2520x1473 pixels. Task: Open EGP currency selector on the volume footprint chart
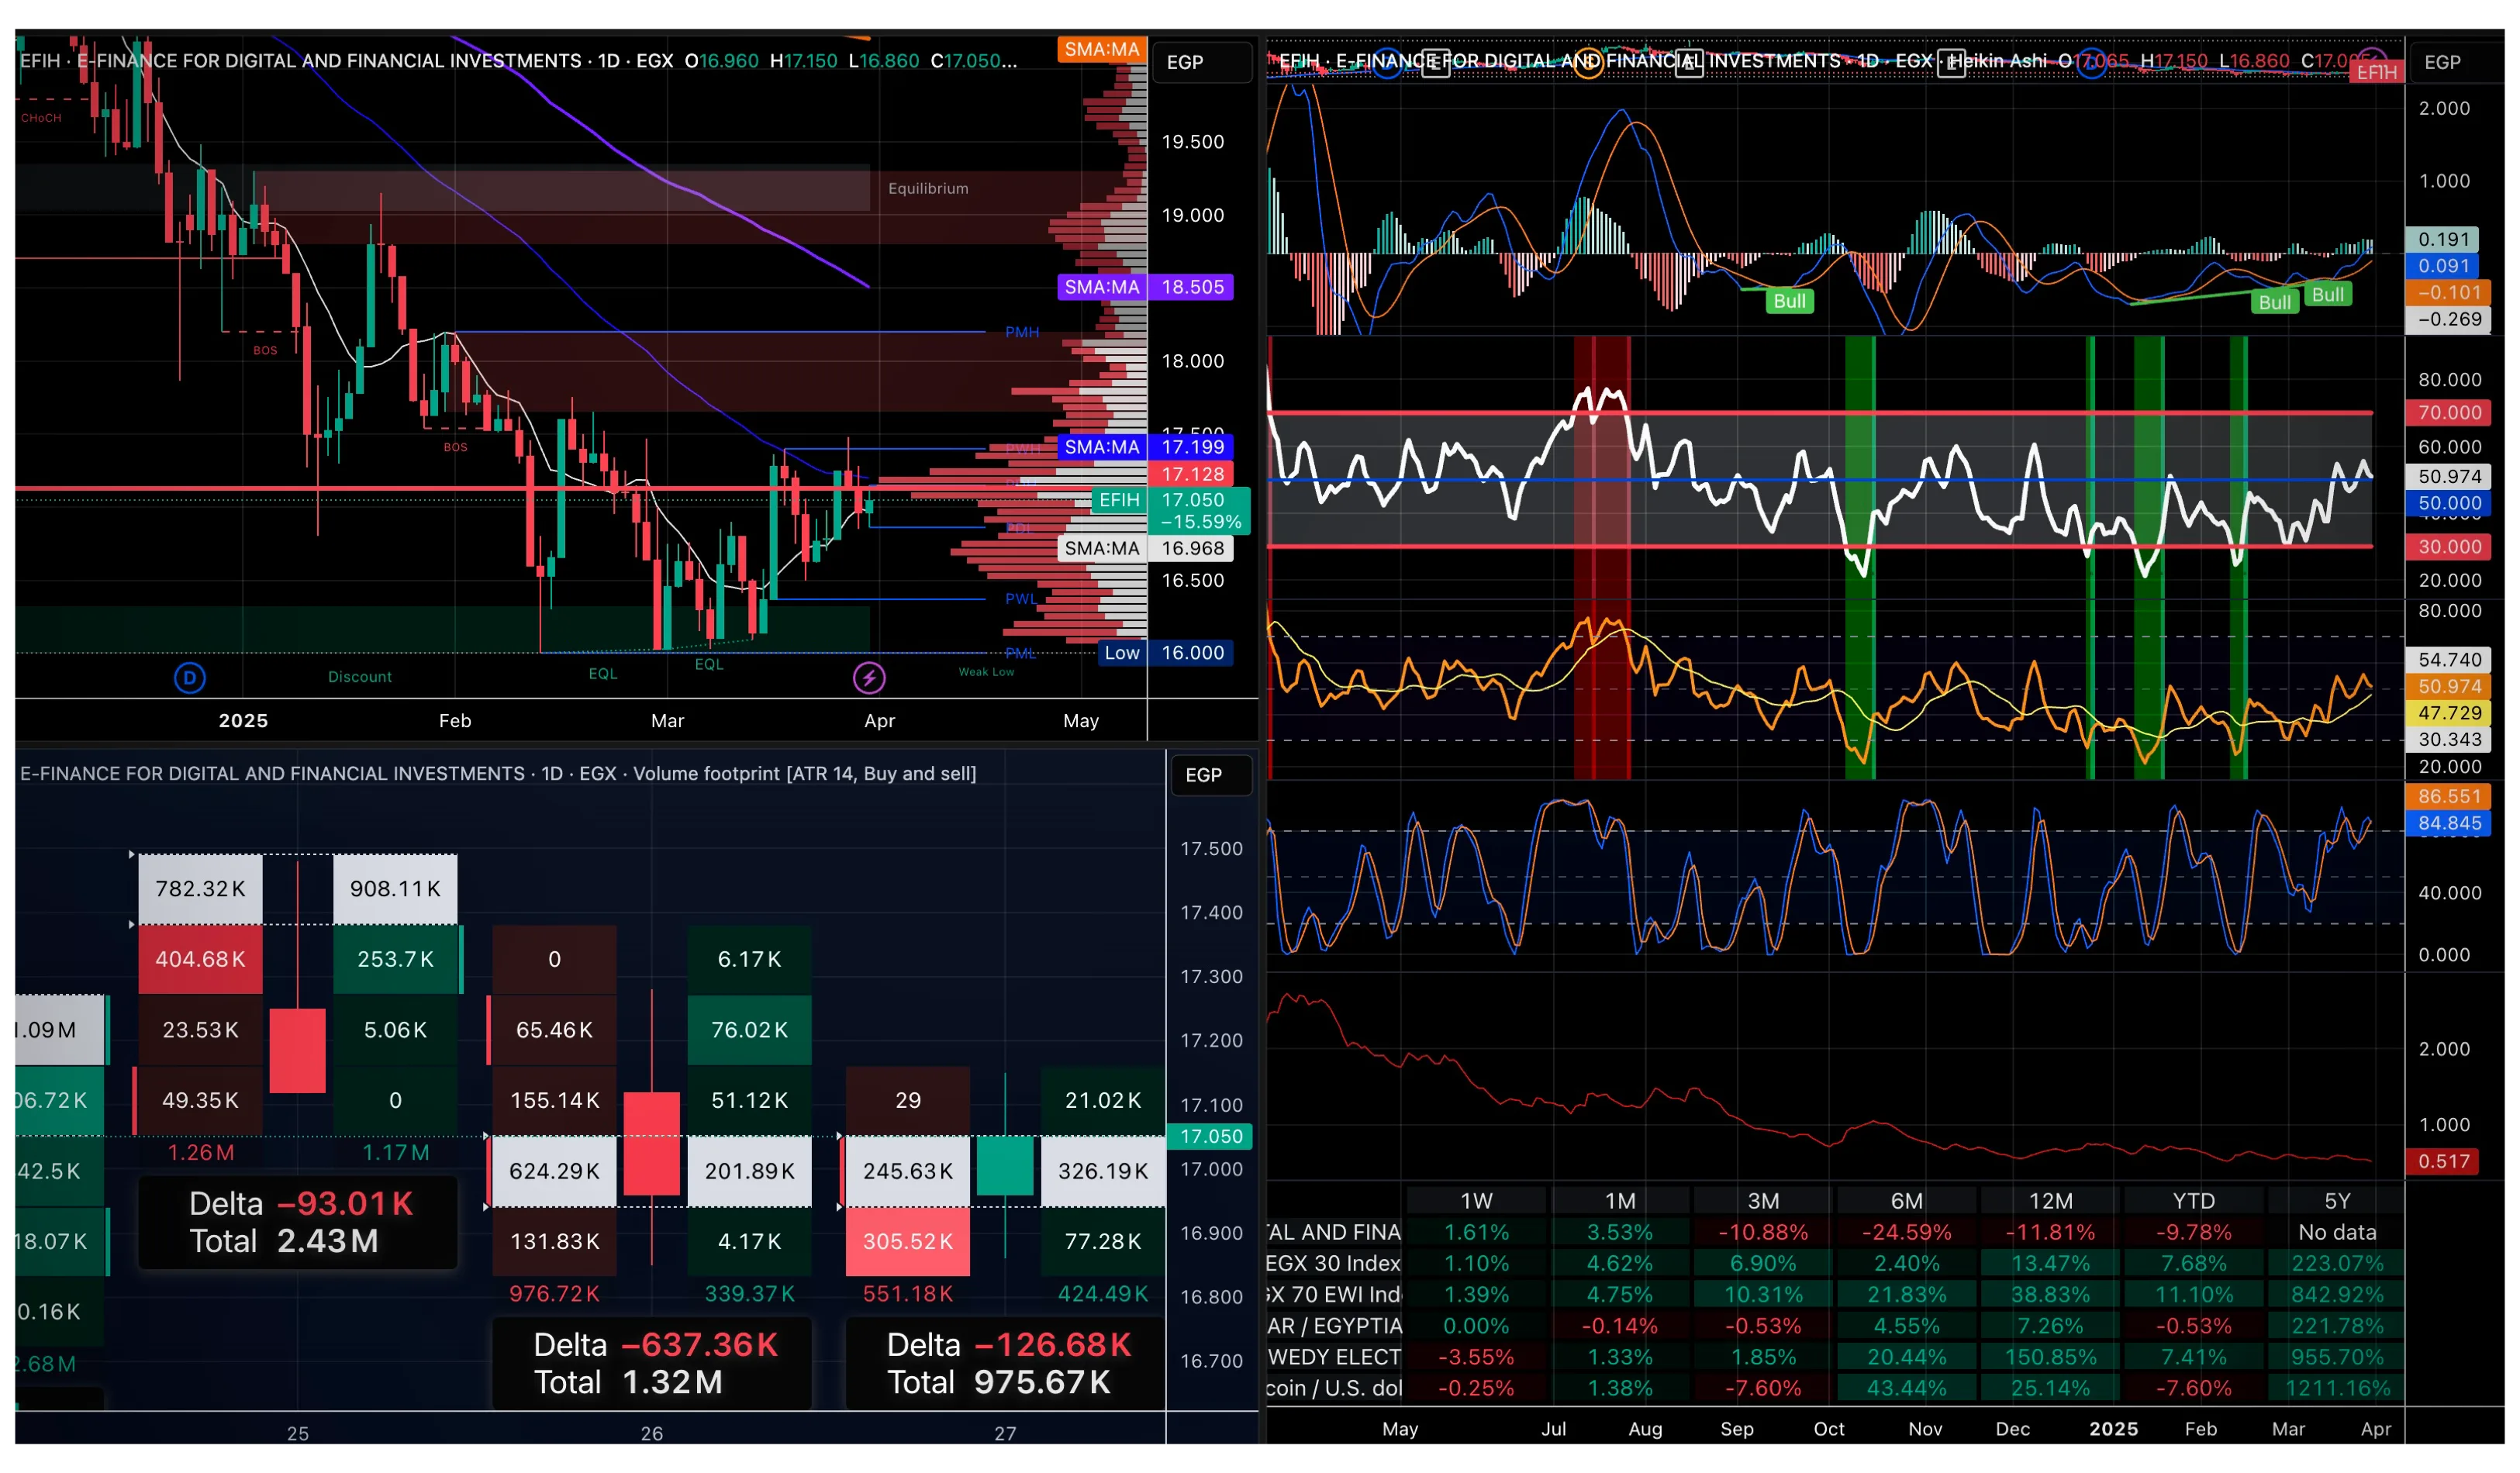click(x=1211, y=775)
